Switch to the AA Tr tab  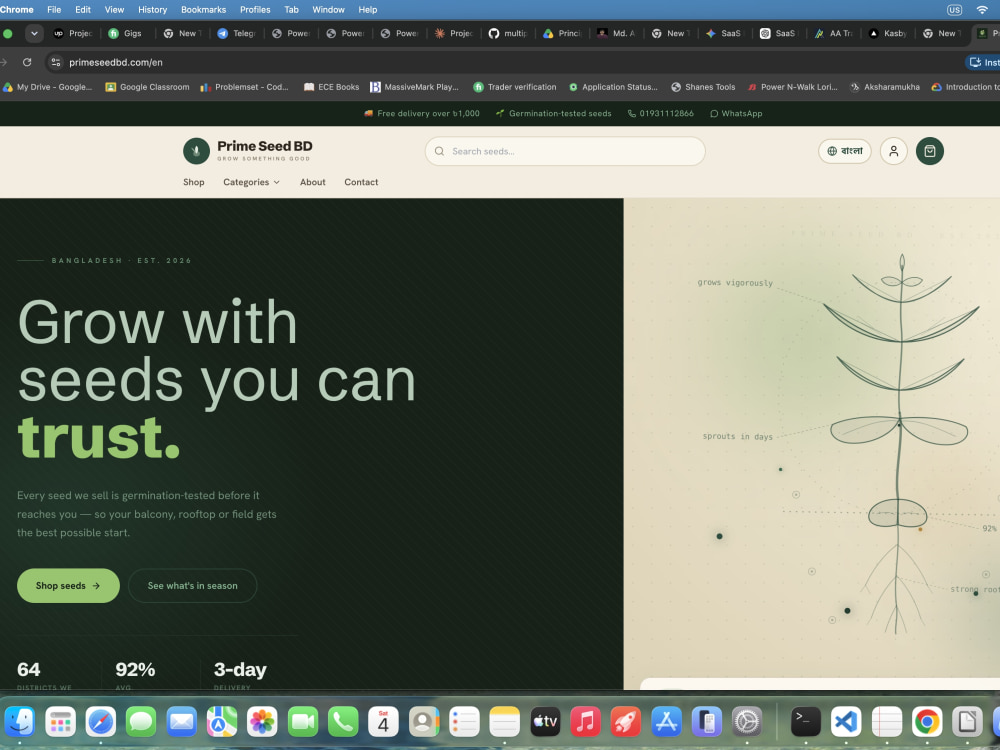point(834,33)
